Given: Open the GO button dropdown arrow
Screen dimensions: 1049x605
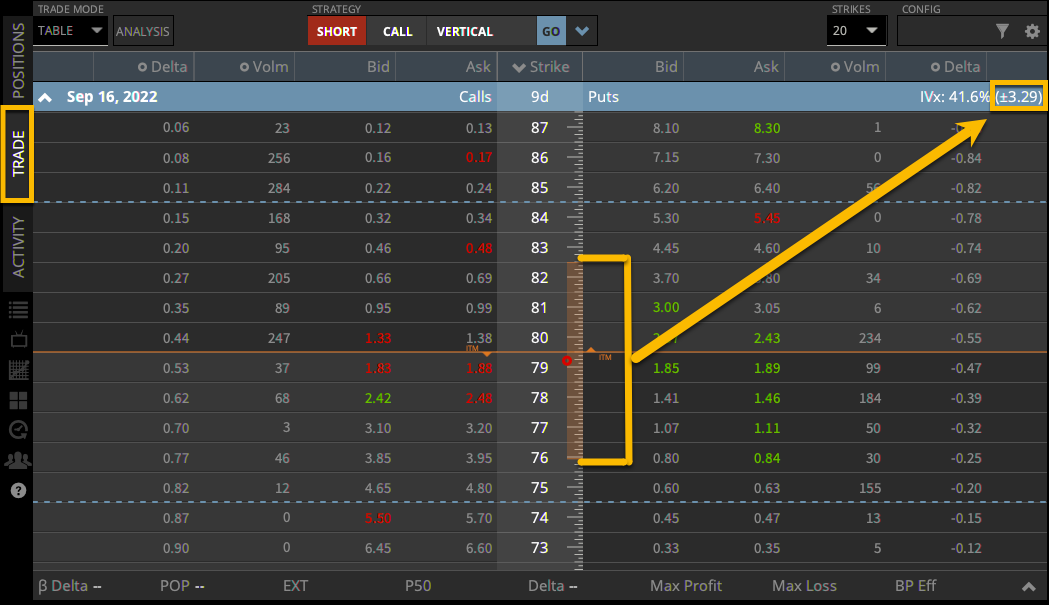Looking at the screenshot, I should (583, 31).
